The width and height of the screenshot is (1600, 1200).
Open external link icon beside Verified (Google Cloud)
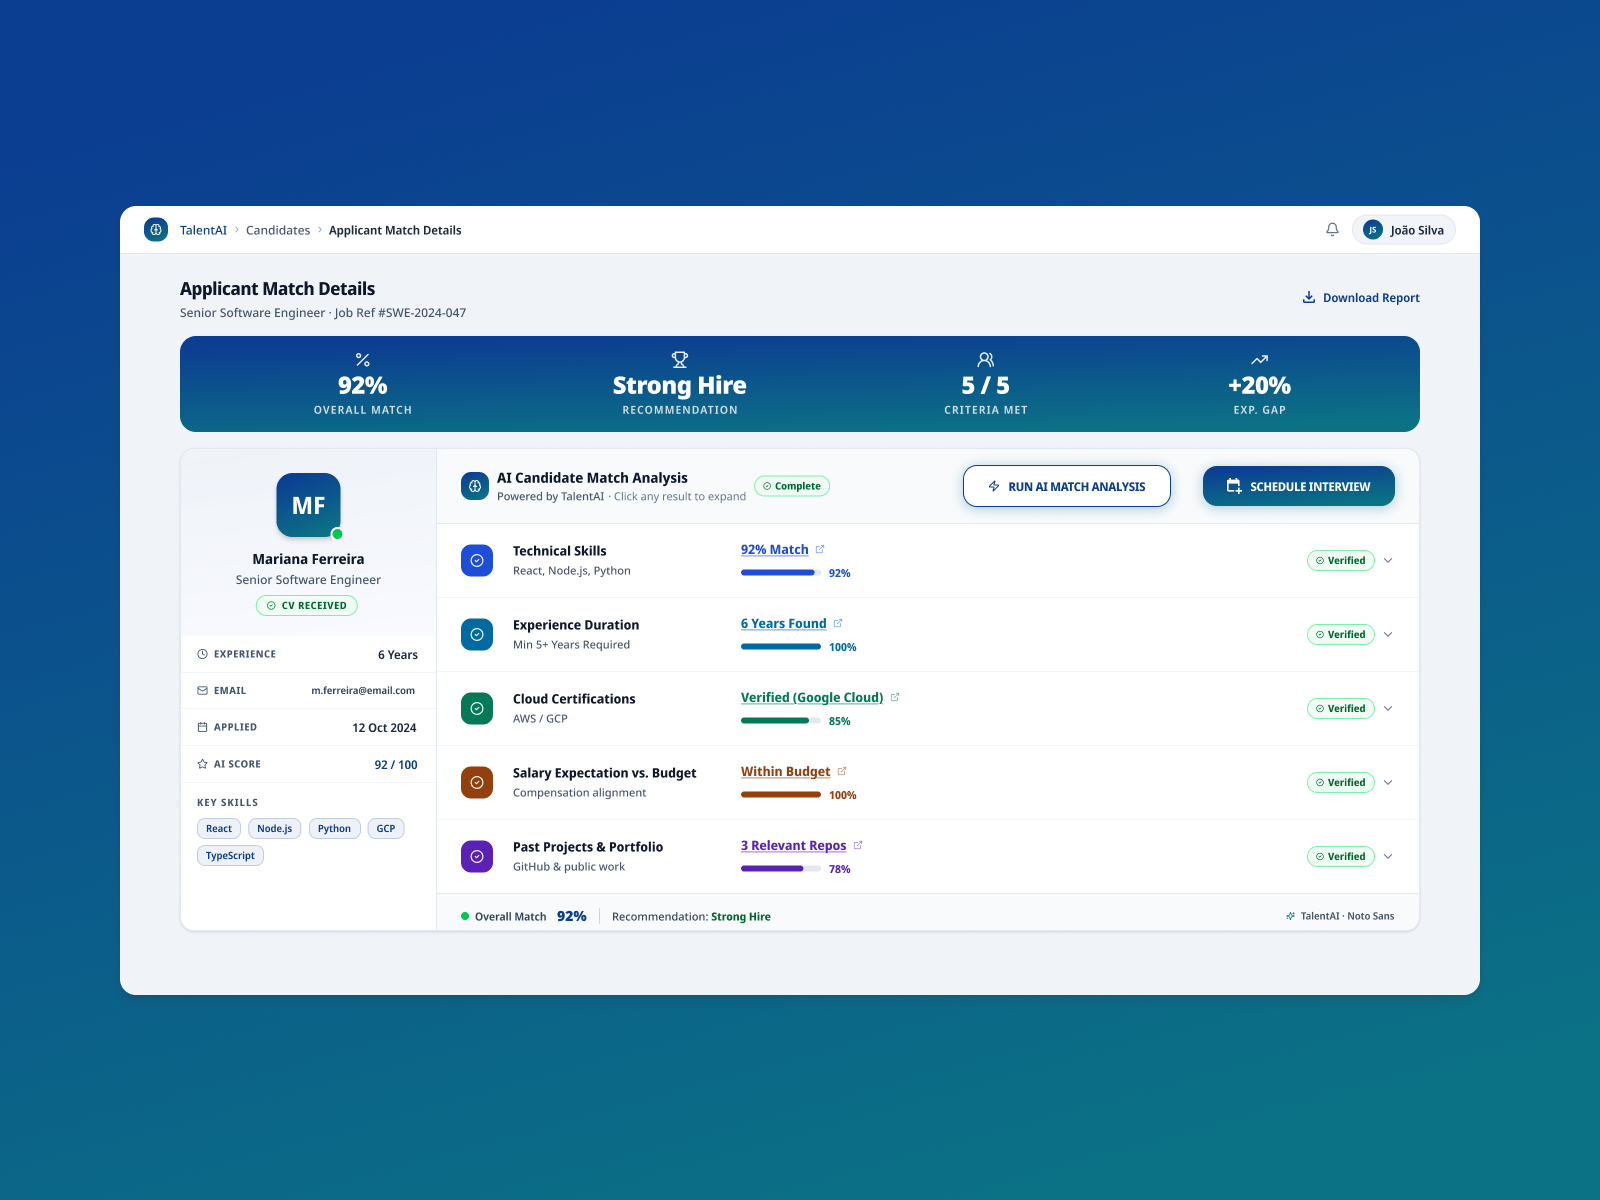tap(895, 697)
